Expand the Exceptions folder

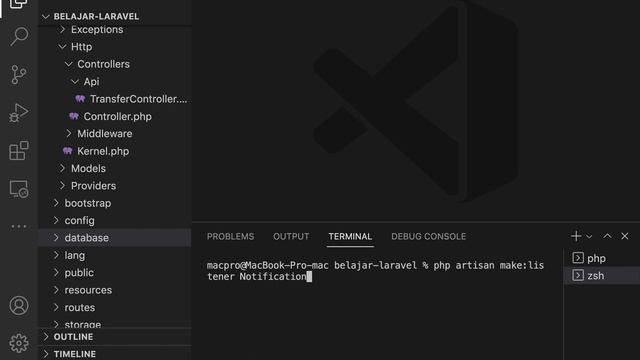(x=62, y=29)
